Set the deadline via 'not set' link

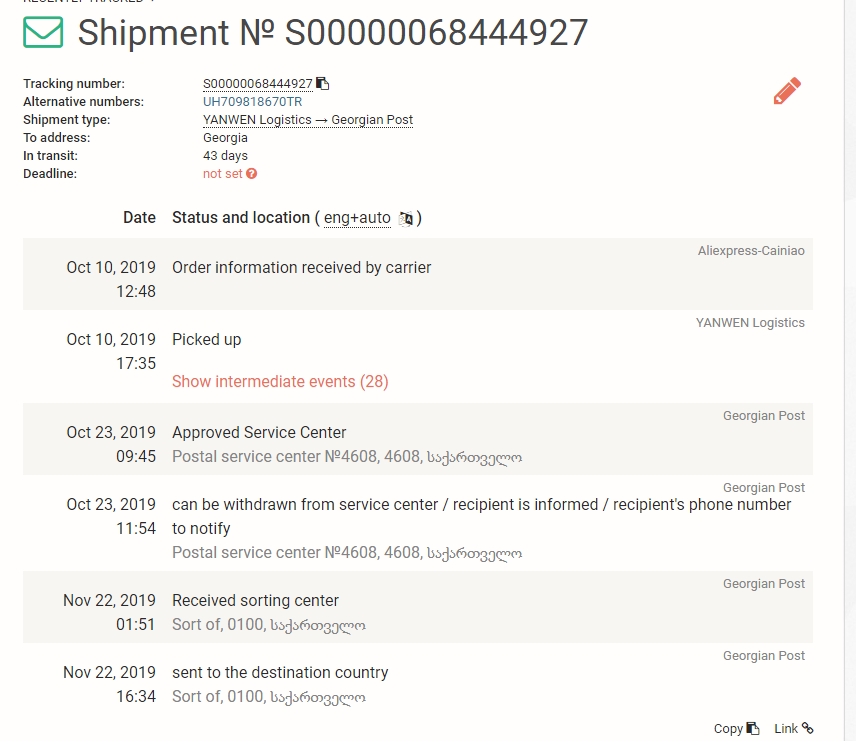(222, 174)
